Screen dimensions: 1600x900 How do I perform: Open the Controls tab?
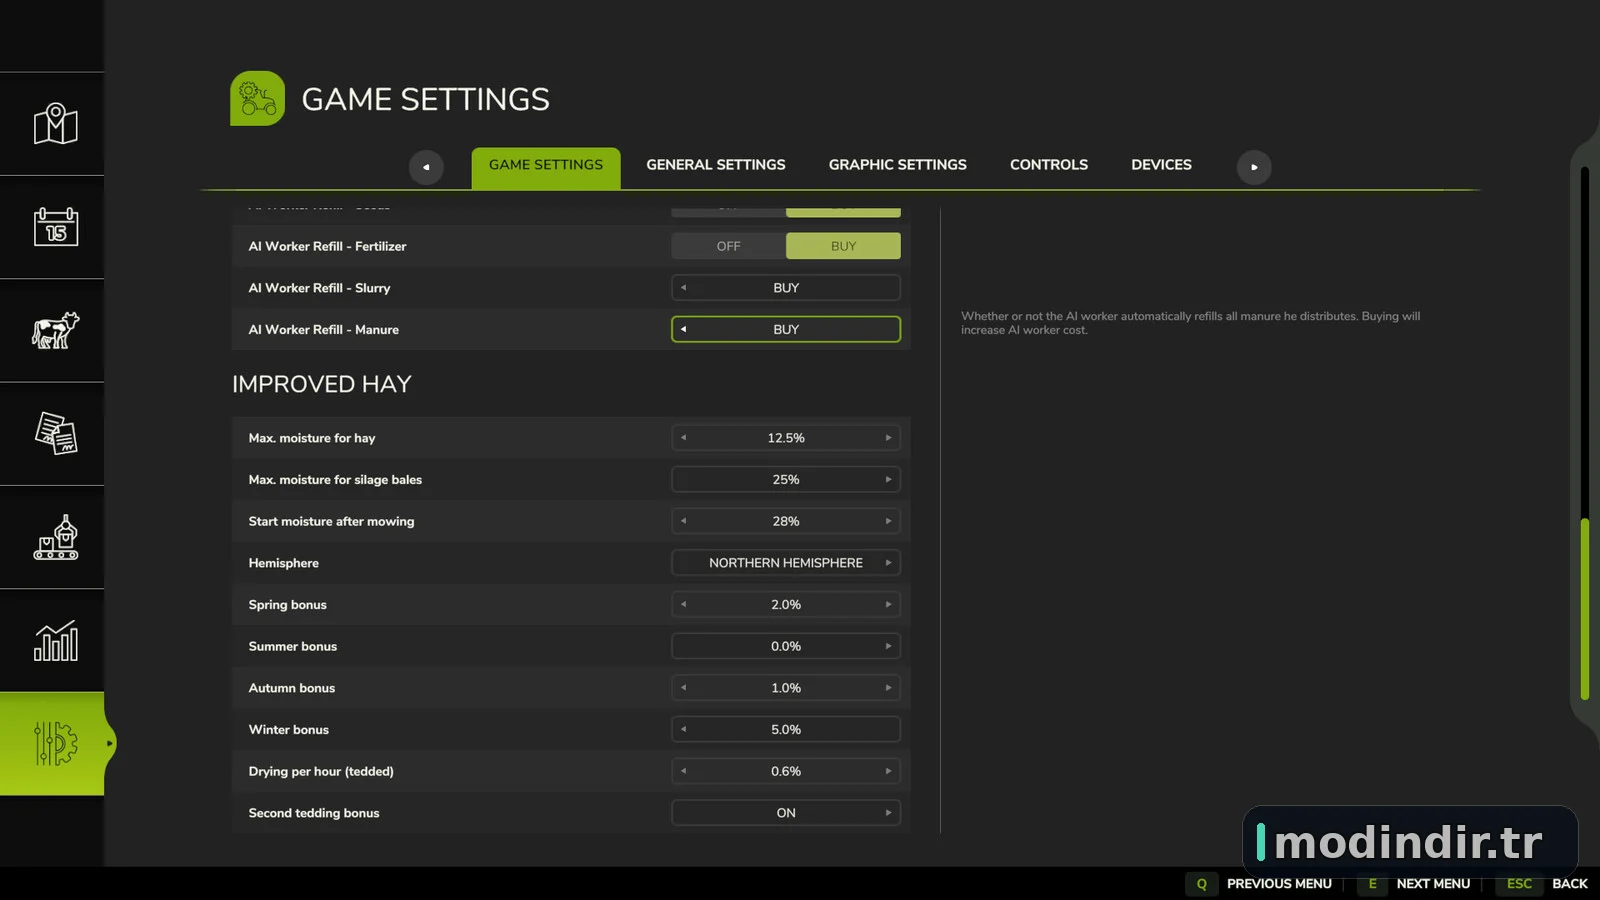click(x=1049, y=165)
